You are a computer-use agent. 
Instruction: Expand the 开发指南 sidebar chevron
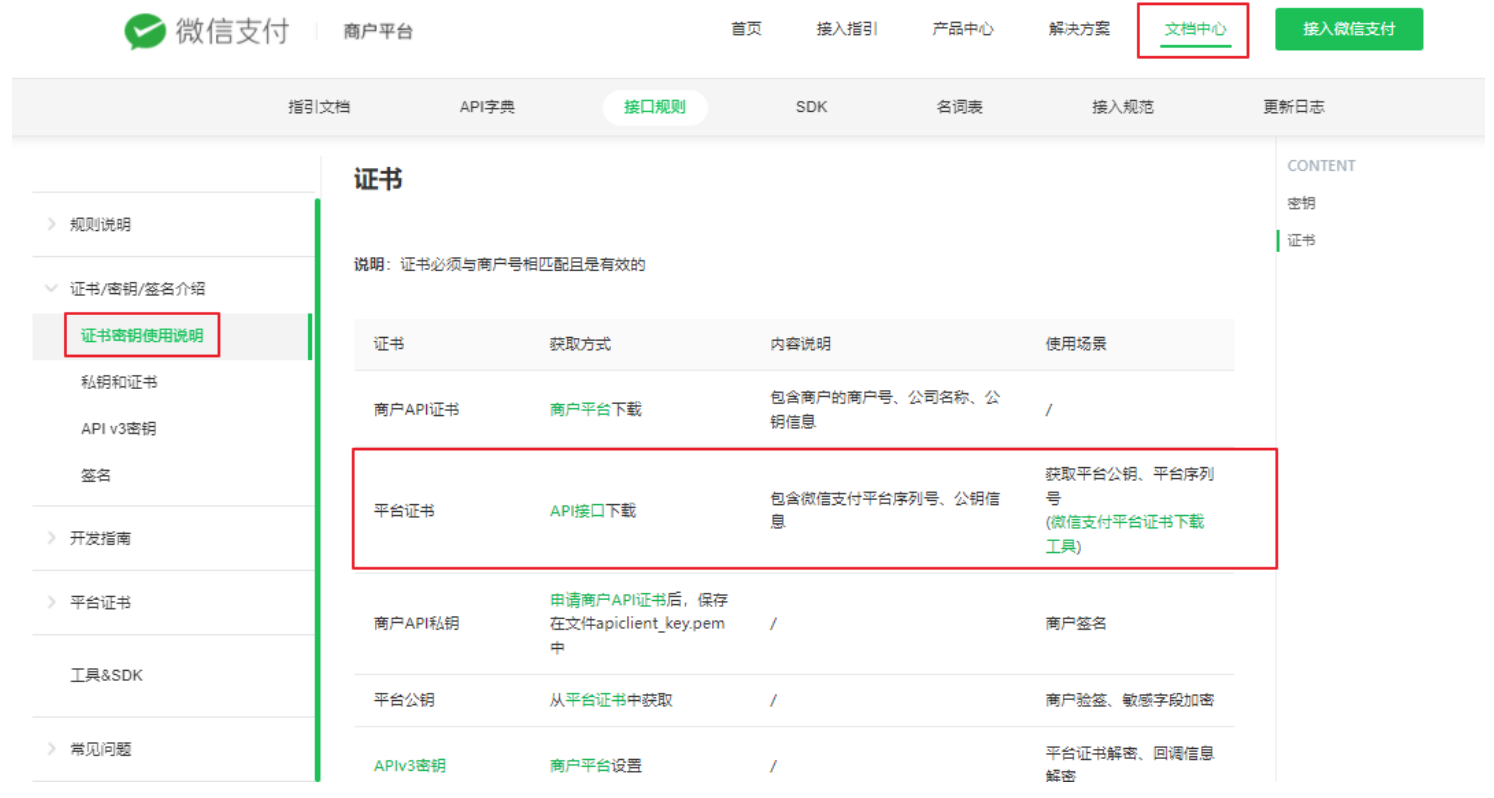click(x=51, y=538)
